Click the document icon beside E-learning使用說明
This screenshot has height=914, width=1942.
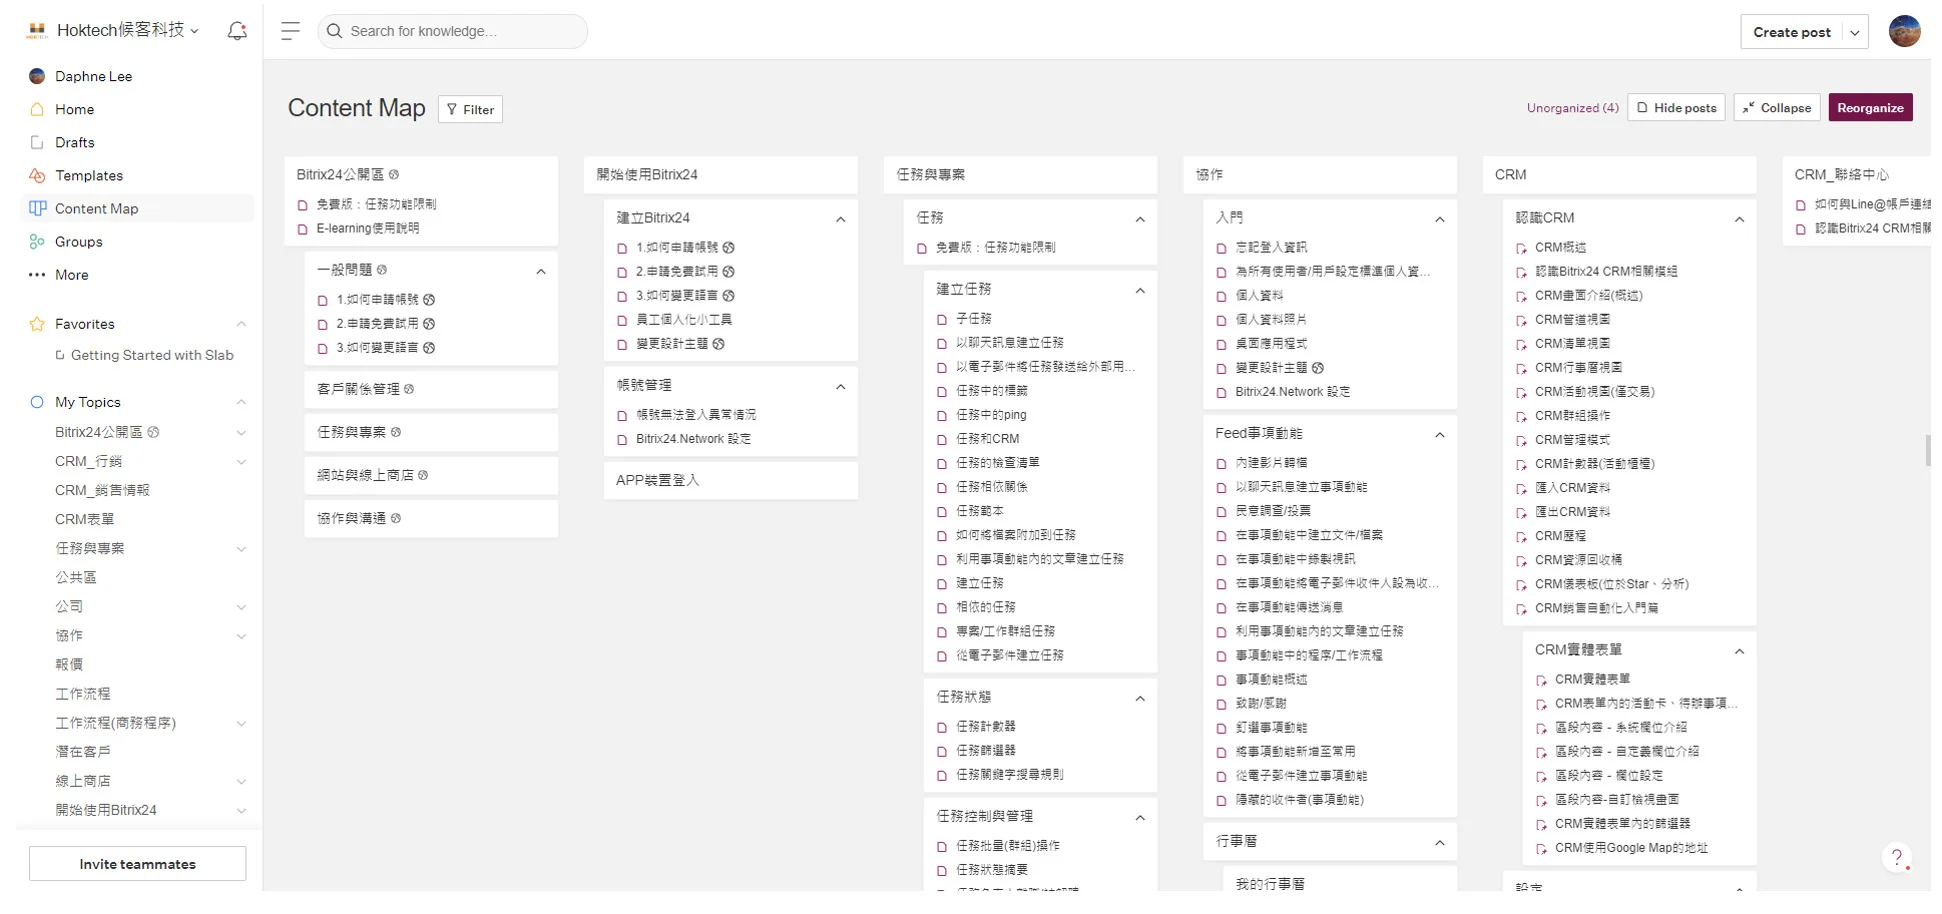point(302,229)
